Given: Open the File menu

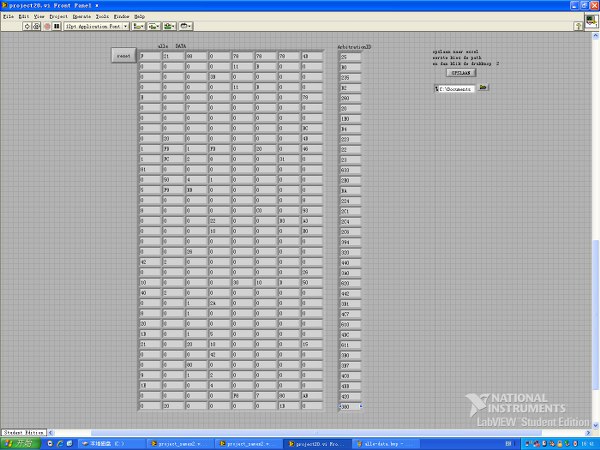Looking at the screenshot, I should click(x=8, y=17).
